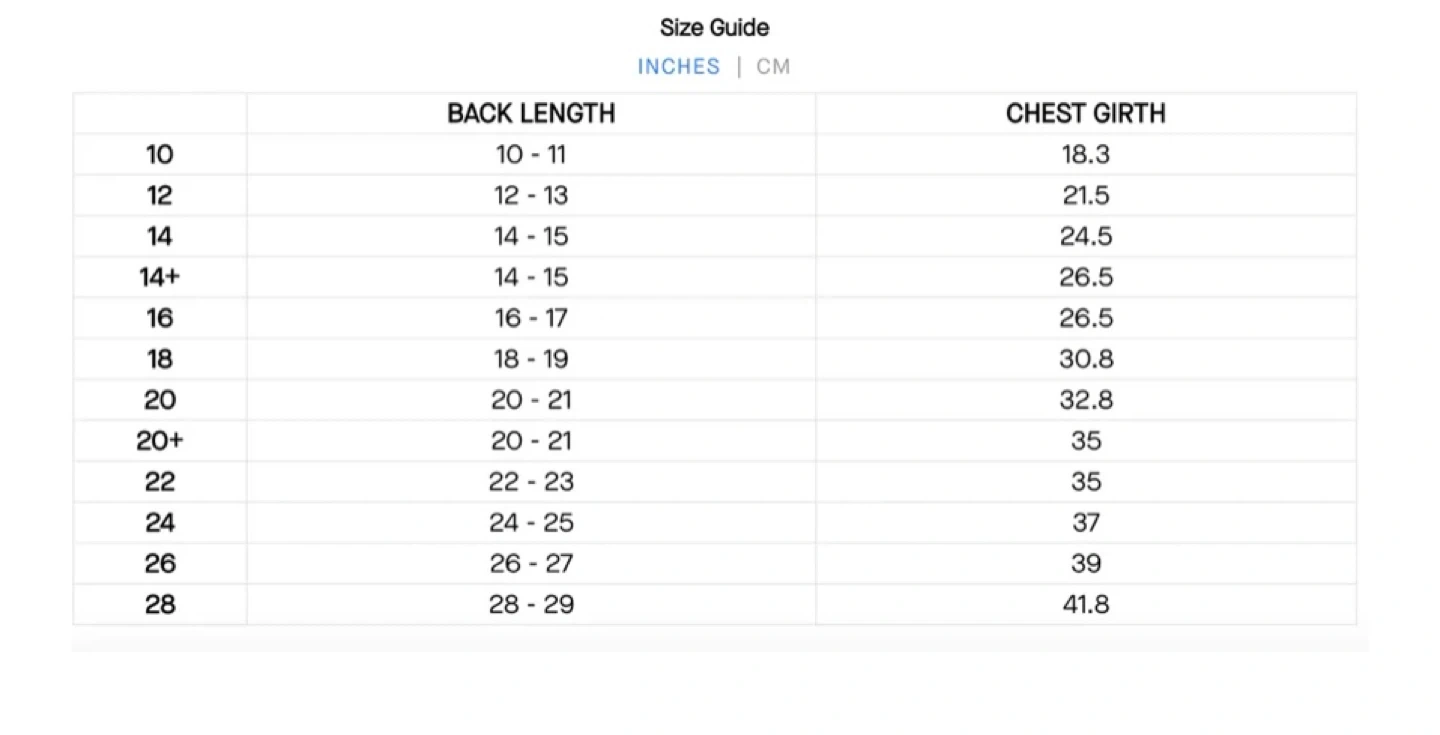Click the 10 - 11 back length cell

[x=531, y=155]
